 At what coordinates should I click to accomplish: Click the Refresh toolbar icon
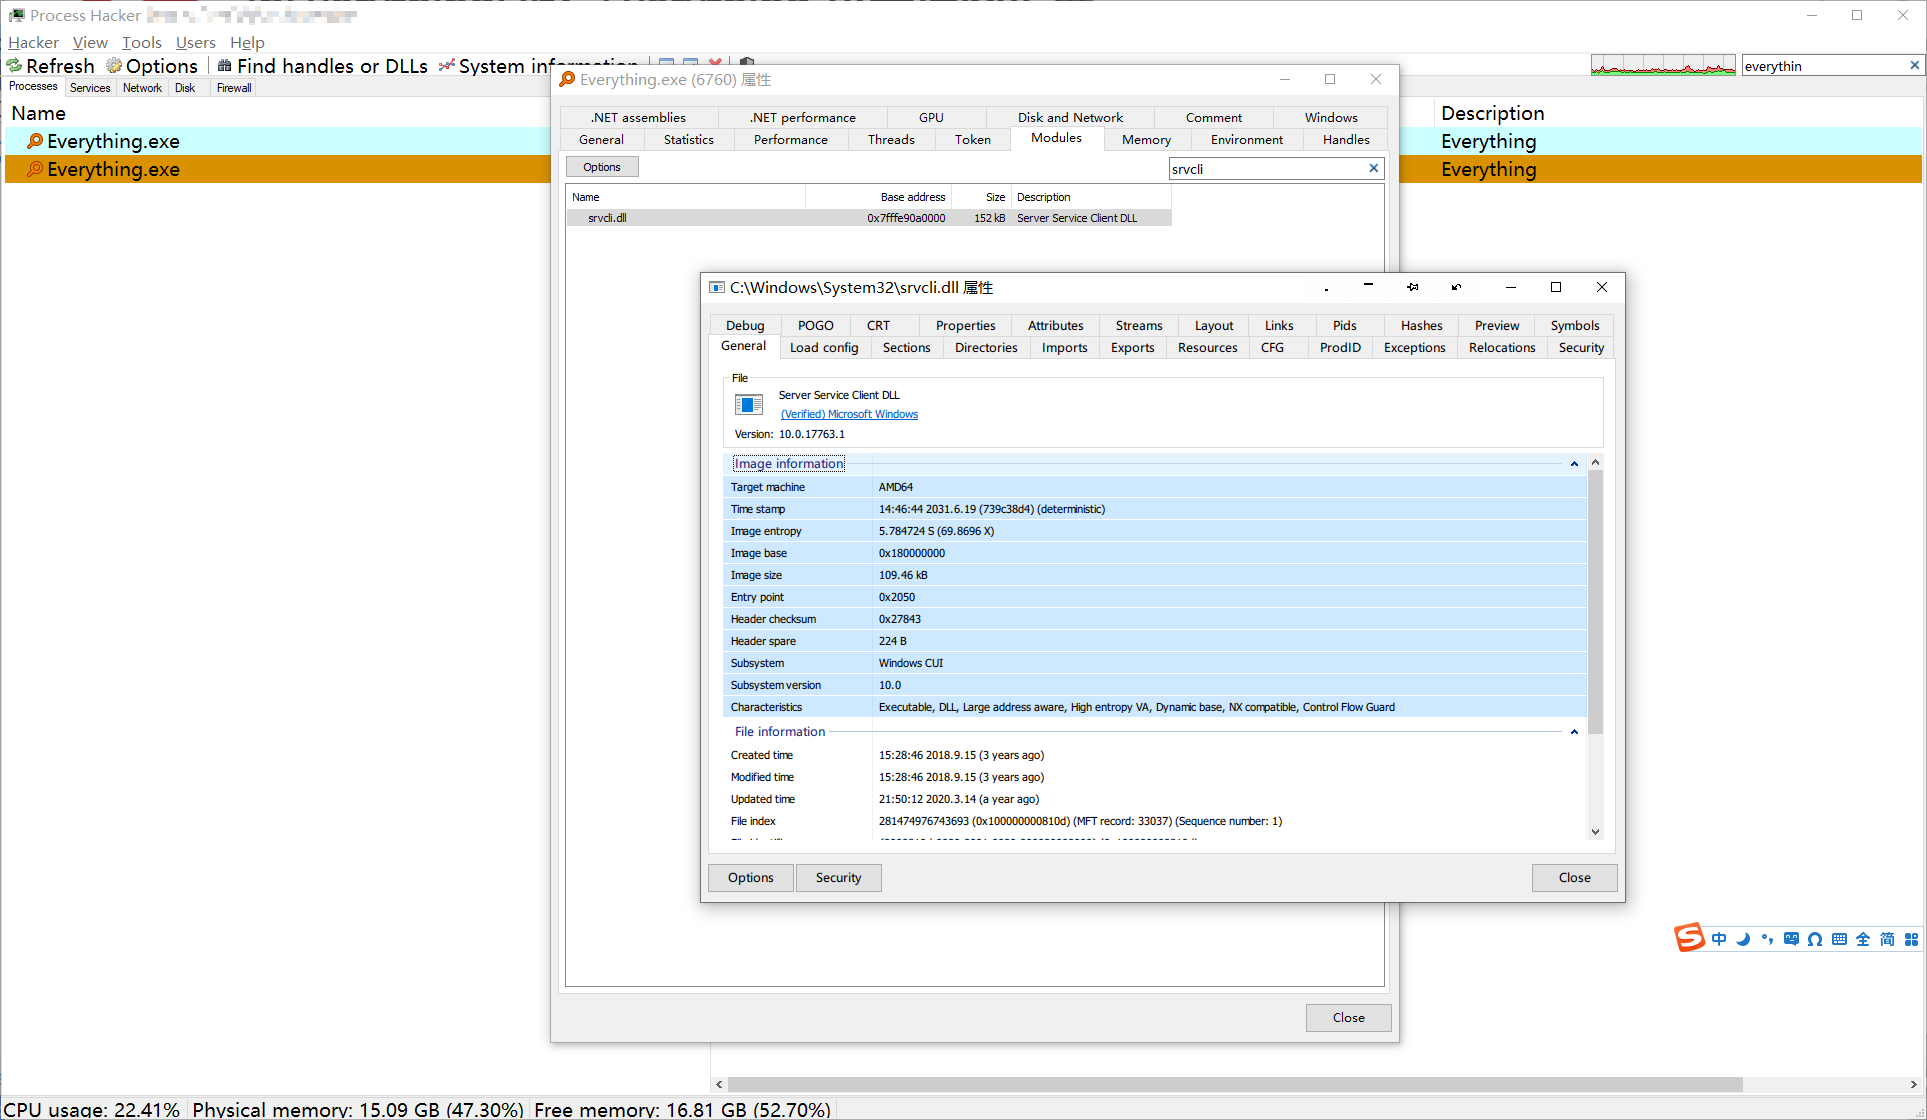coord(15,66)
